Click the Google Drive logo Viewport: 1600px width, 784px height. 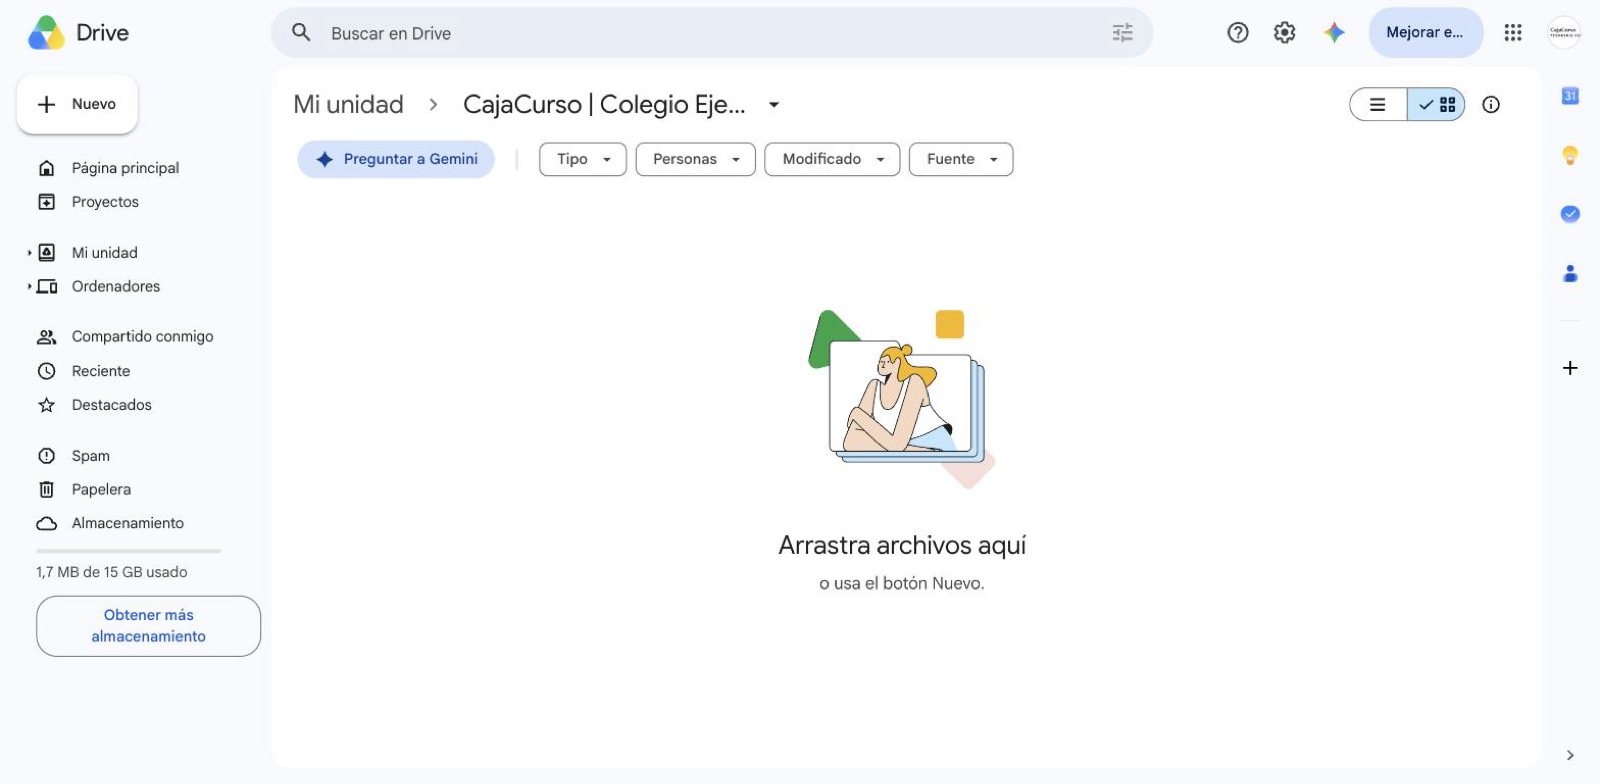pos(46,33)
